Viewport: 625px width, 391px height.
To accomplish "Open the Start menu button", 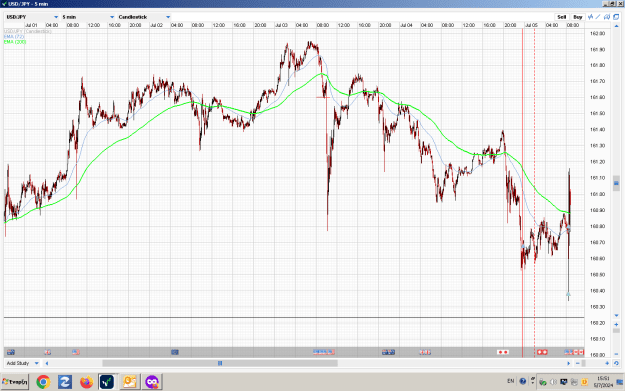I will pyautogui.click(x=15, y=382).
